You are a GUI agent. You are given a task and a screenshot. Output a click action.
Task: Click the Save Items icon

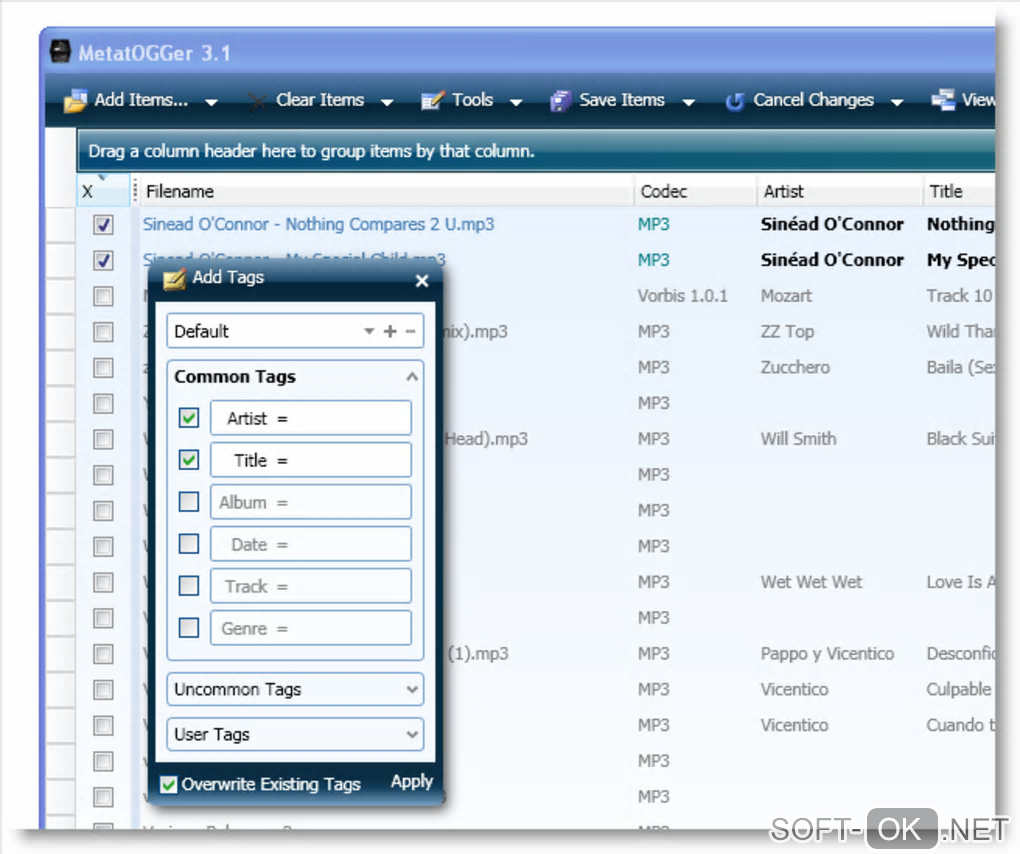[x=560, y=101]
